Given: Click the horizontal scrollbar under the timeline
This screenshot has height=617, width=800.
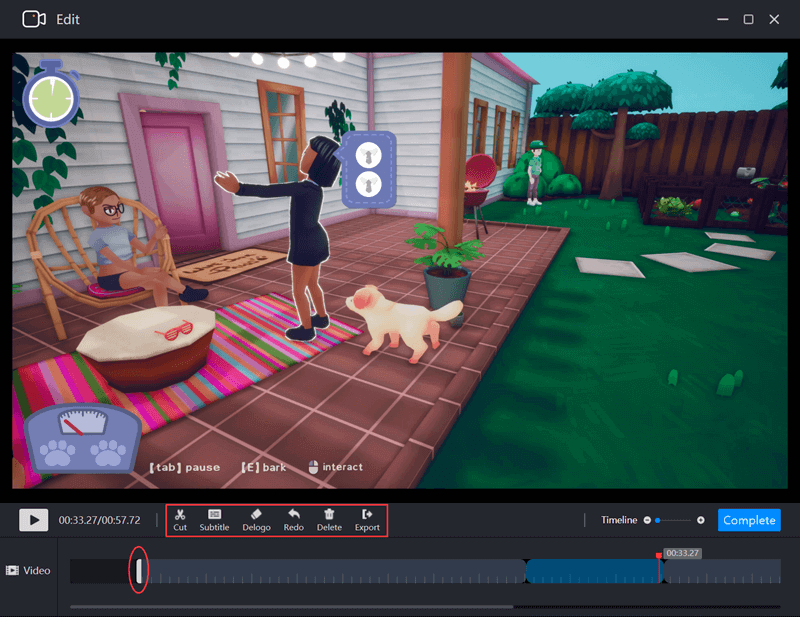Looking at the screenshot, I should click(x=291, y=607).
